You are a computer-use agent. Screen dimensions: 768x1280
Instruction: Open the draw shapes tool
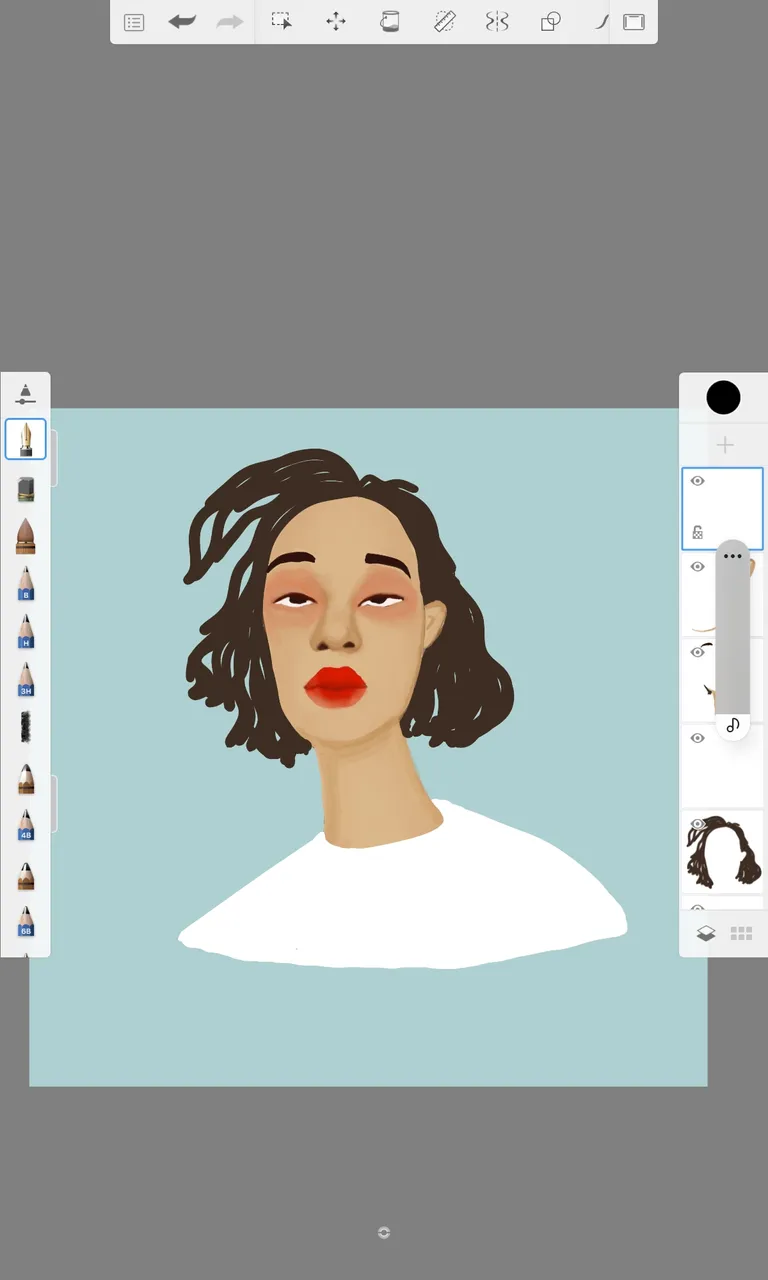click(x=550, y=21)
